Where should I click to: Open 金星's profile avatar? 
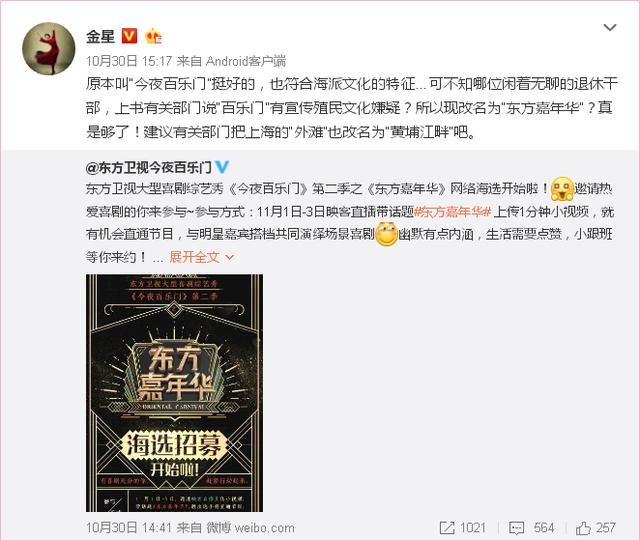pyautogui.click(x=49, y=49)
